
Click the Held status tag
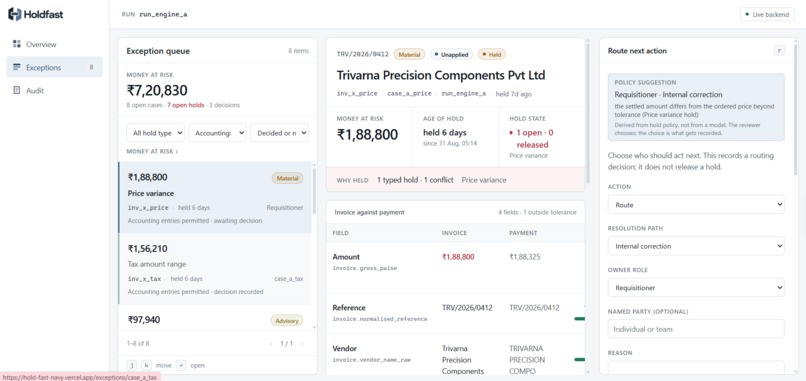492,54
